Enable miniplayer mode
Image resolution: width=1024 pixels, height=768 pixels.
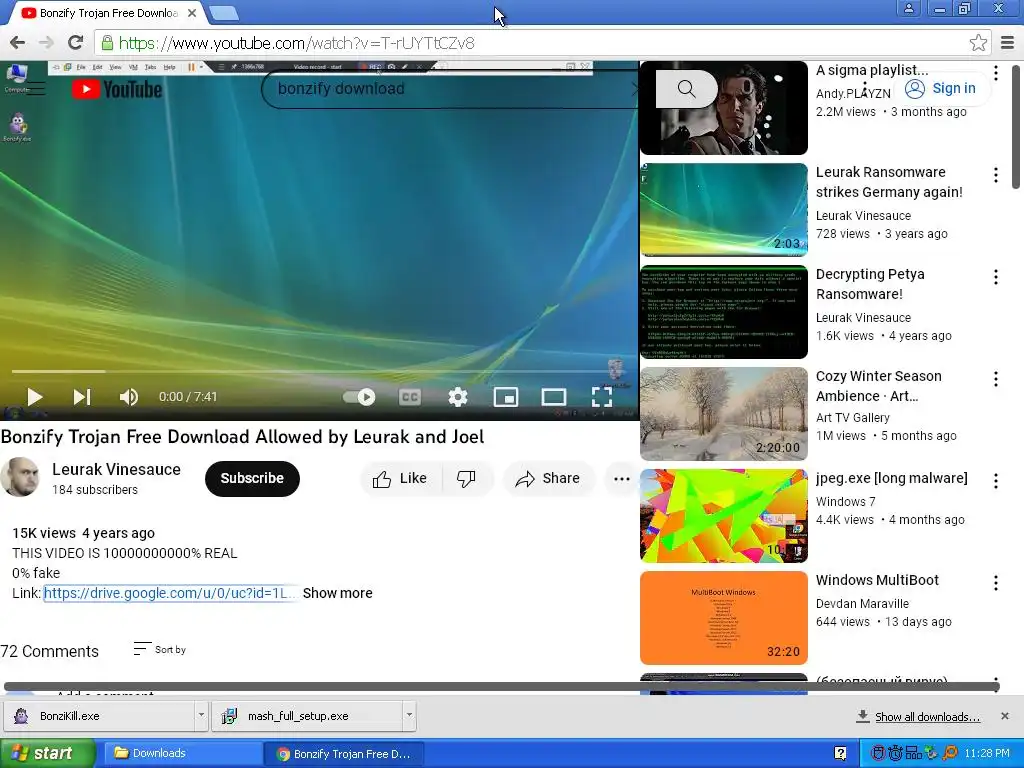click(505, 396)
